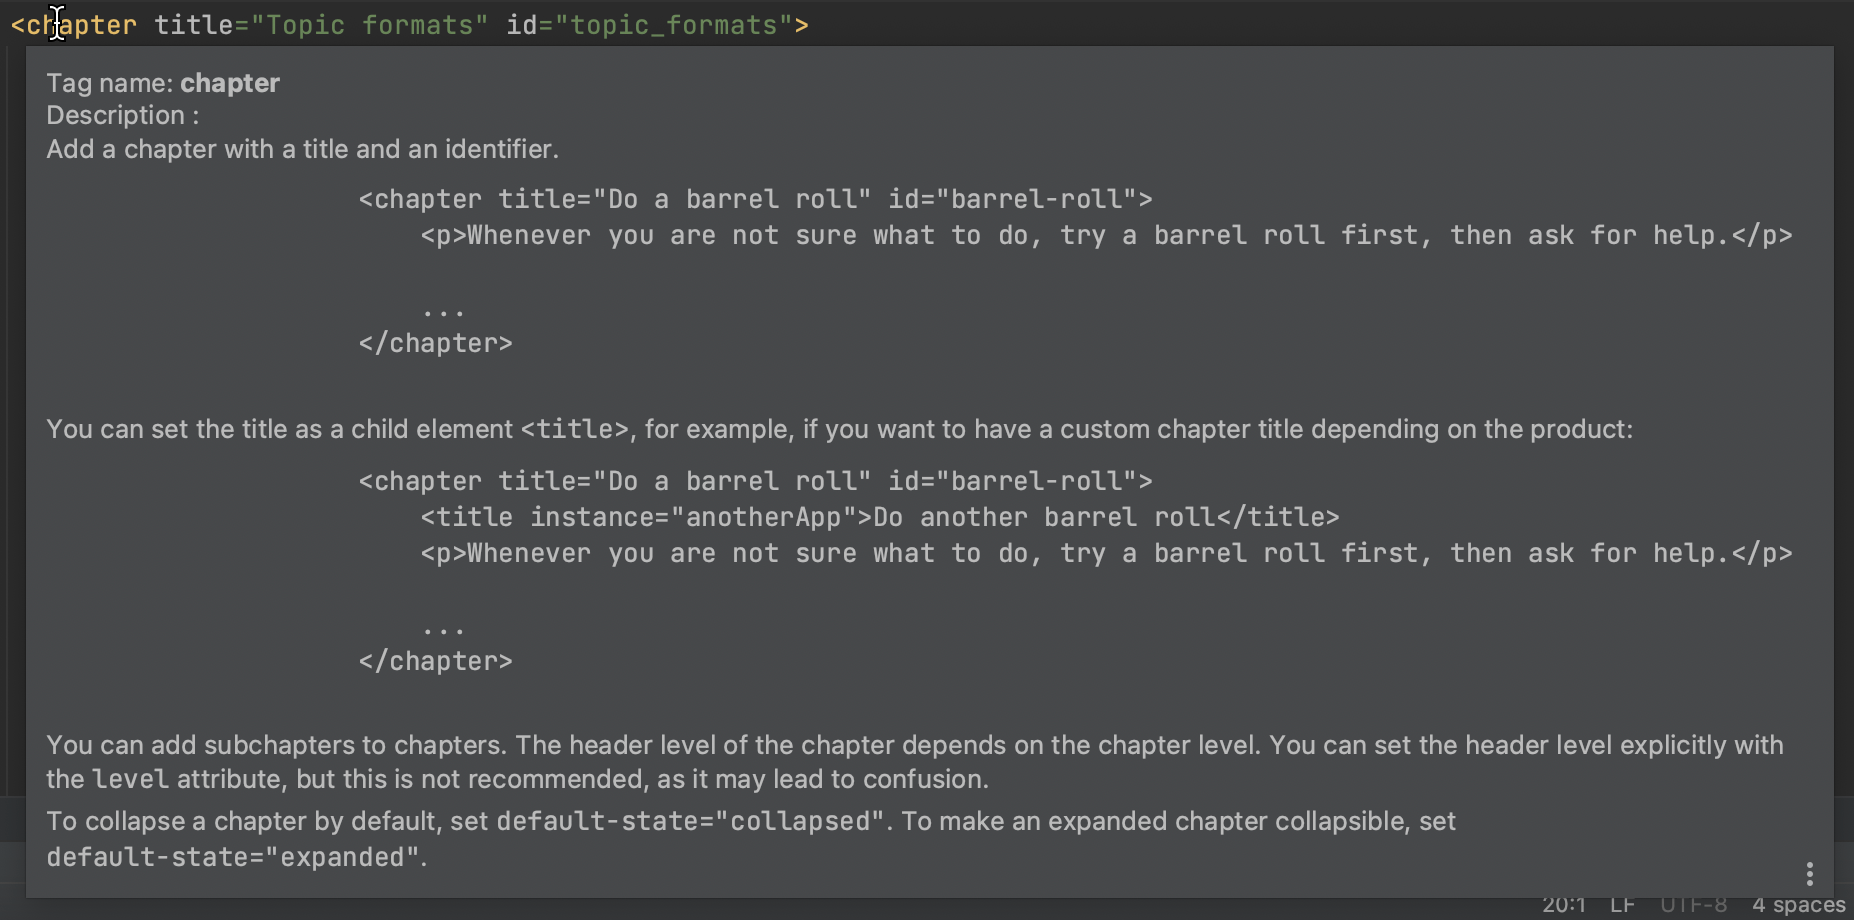The width and height of the screenshot is (1854, 920).
Task: Place cursor in the topic_formats id value
Action: point(675,24)
